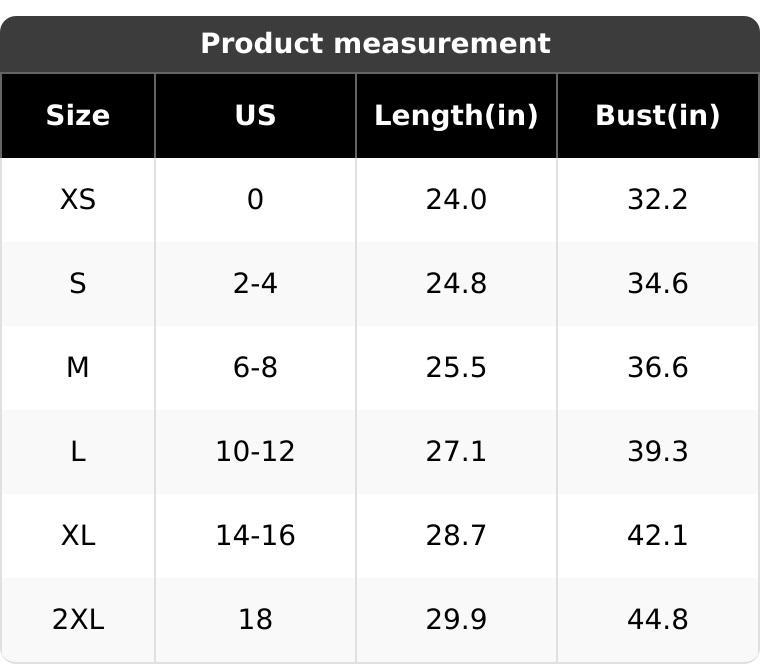Image resolution: width=760 pixels, height=664 pixels.
Task: Click the Product measurement title
Action: [x=375, y=44]
